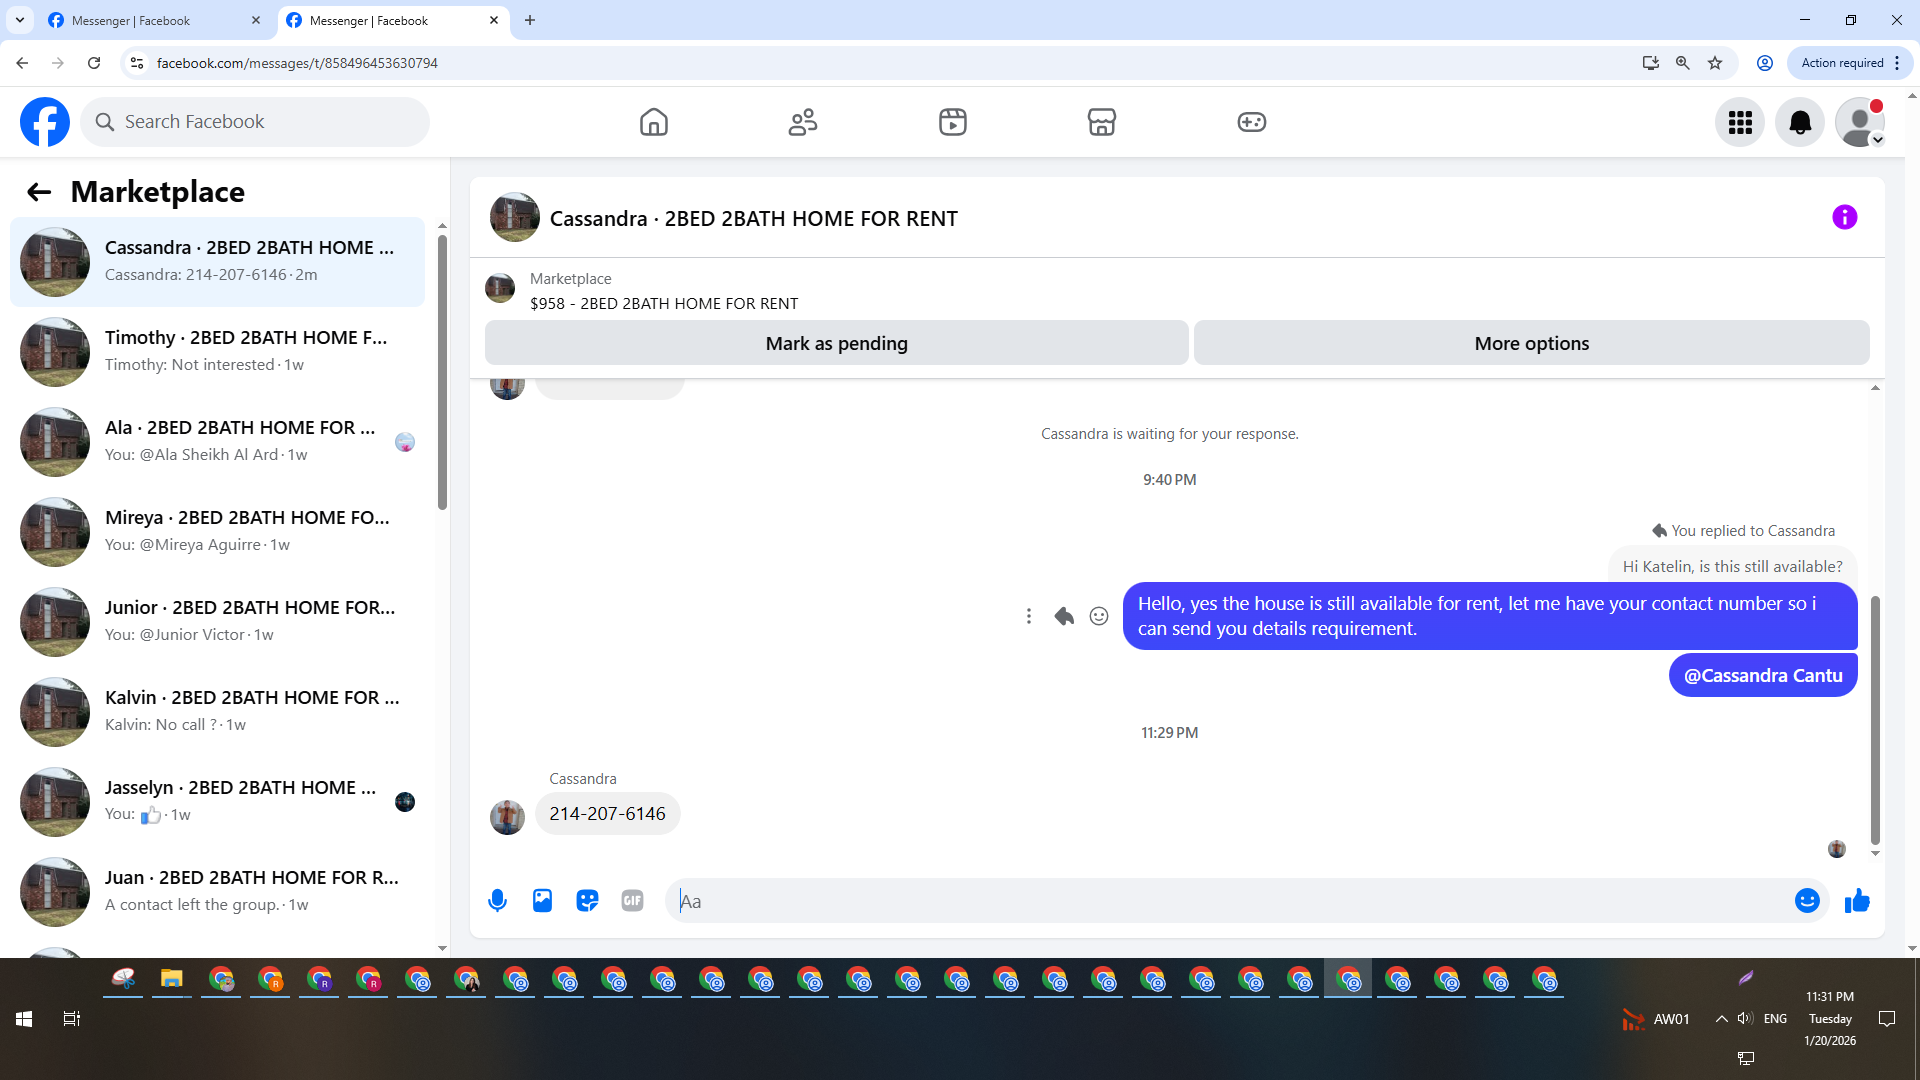The width and height of the screenshot is (1920, 1080).
Task: Bookmark this page with the star
Action: tap(1715, 63)
